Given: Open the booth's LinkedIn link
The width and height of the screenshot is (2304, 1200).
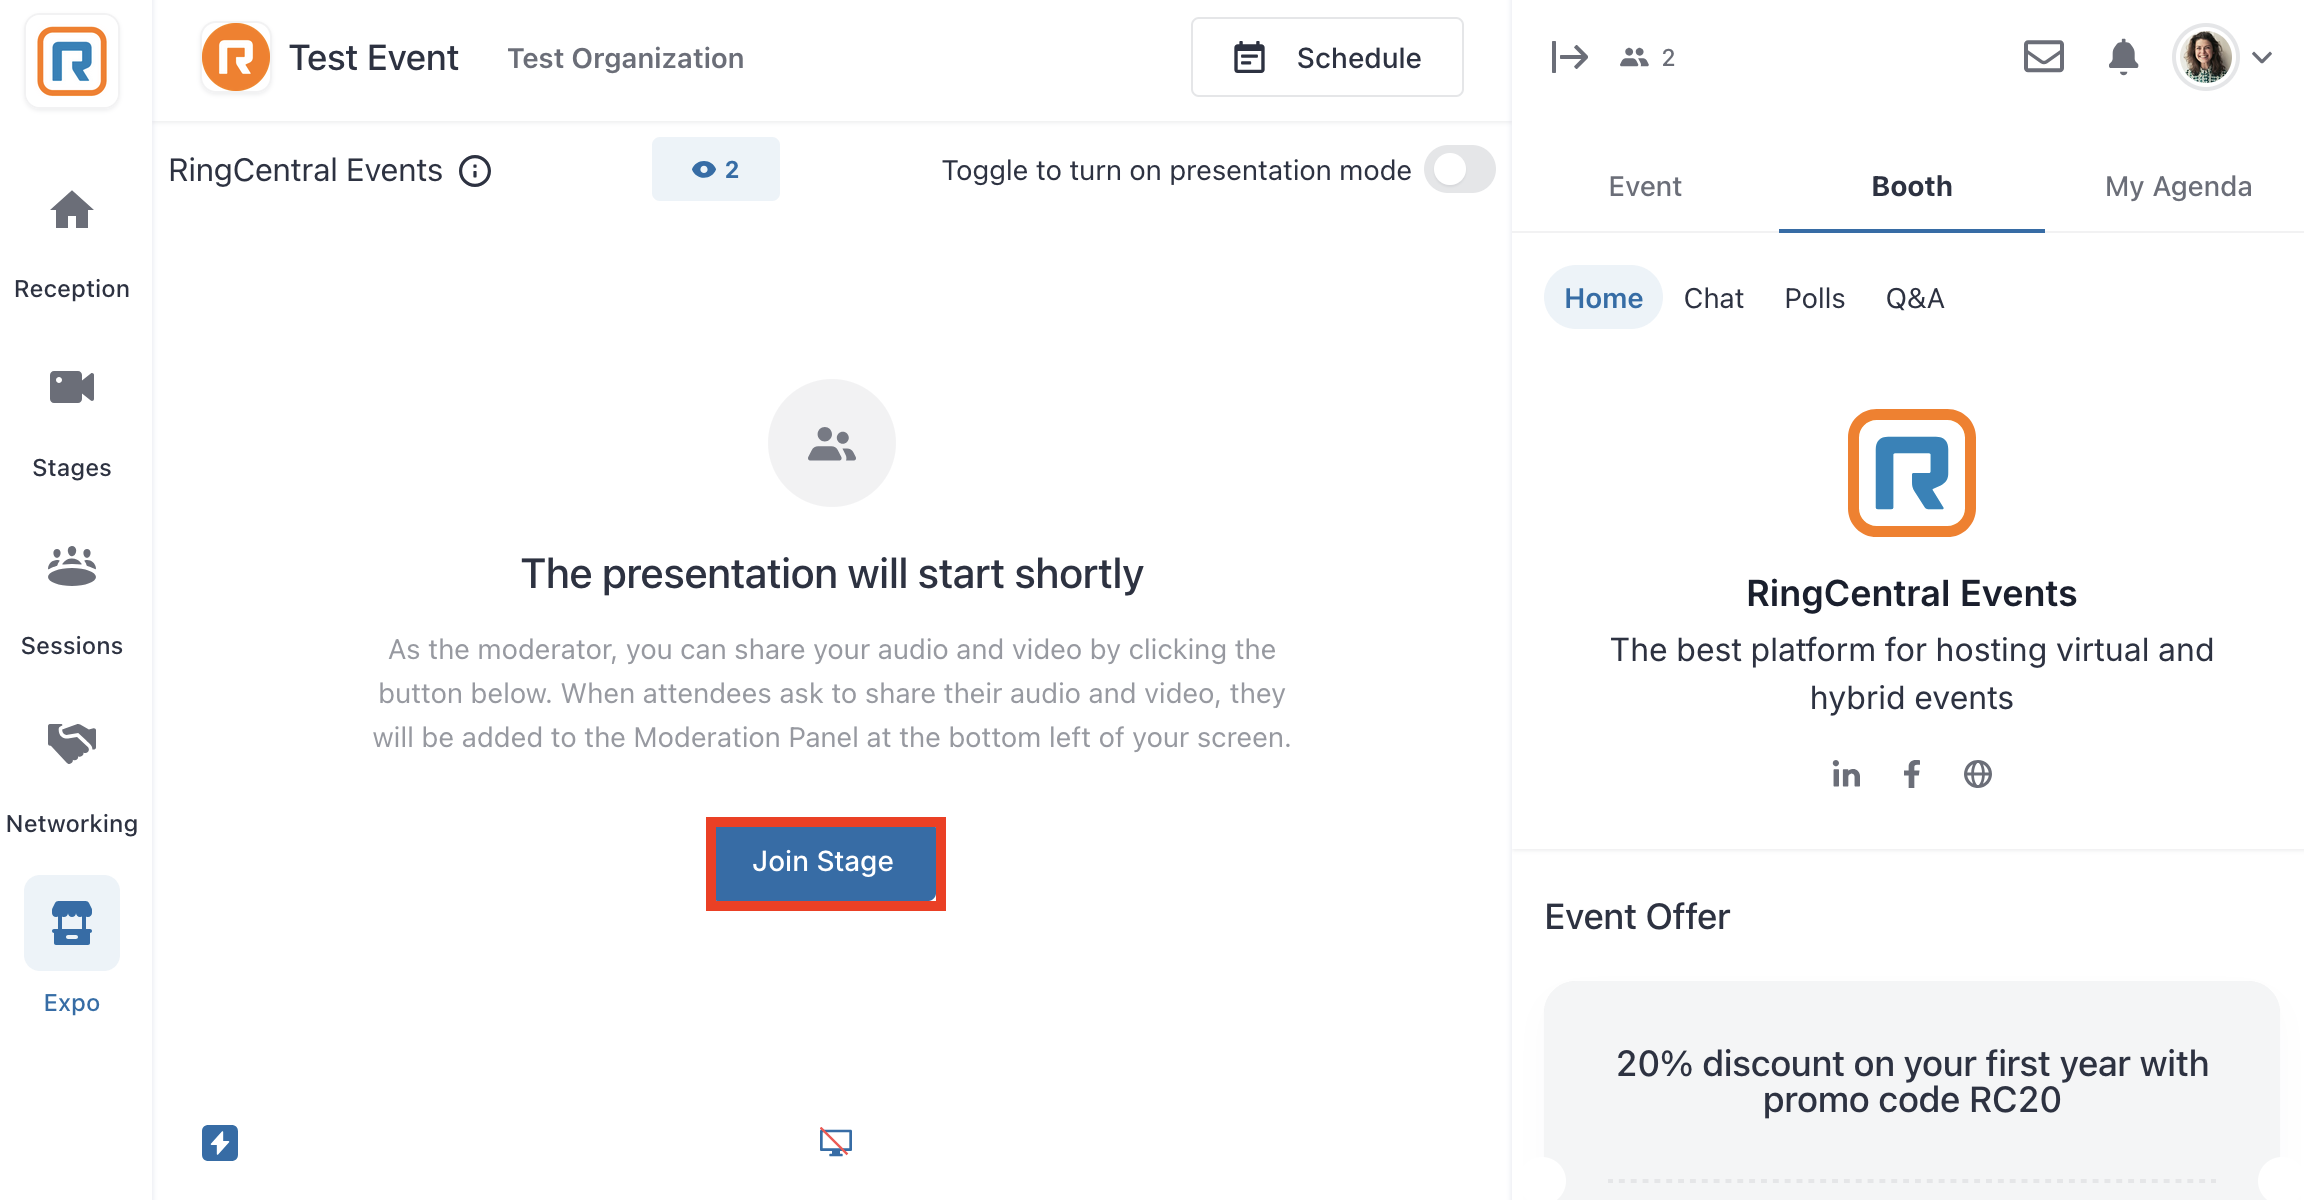Looking at the screenshot, I should [x=1846, y=774].
